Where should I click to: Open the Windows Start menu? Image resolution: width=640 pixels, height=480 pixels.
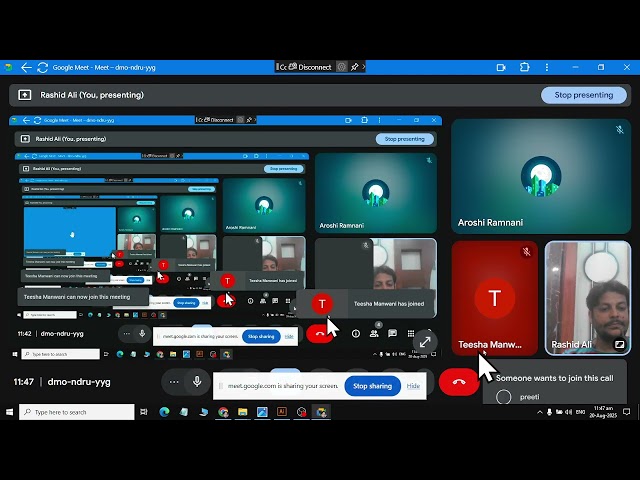click(x=9, y=412)
